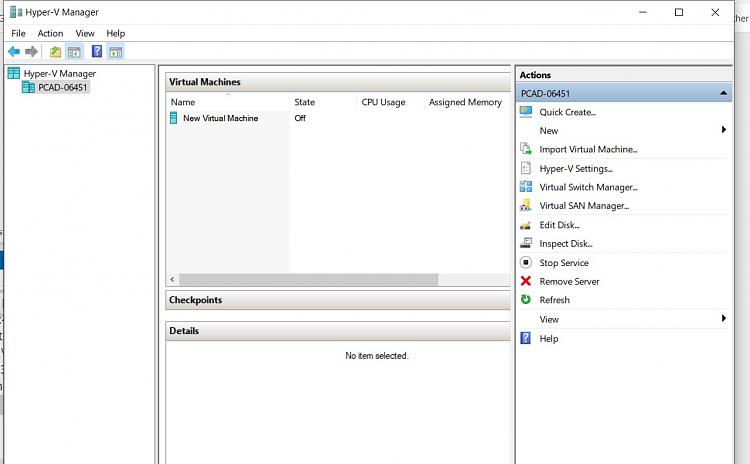The image size is (750, 464).
Task: Open the Help menu in menu bar
Action: (x=116, y=33)
